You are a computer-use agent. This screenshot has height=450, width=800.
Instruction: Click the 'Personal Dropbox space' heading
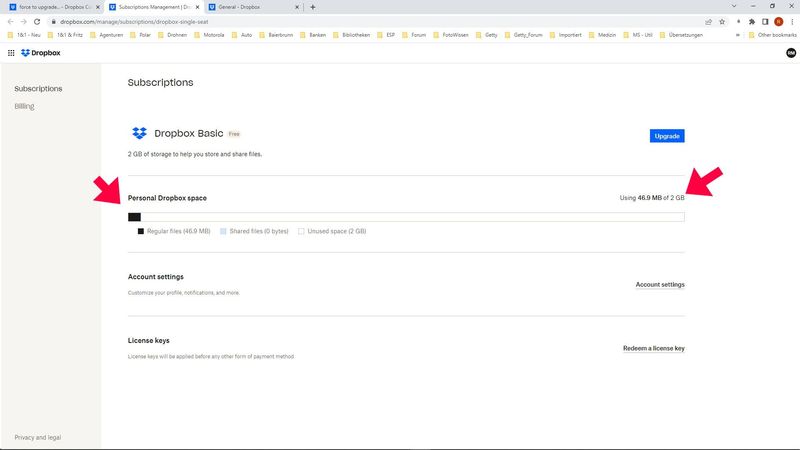[x=167, y=198]
